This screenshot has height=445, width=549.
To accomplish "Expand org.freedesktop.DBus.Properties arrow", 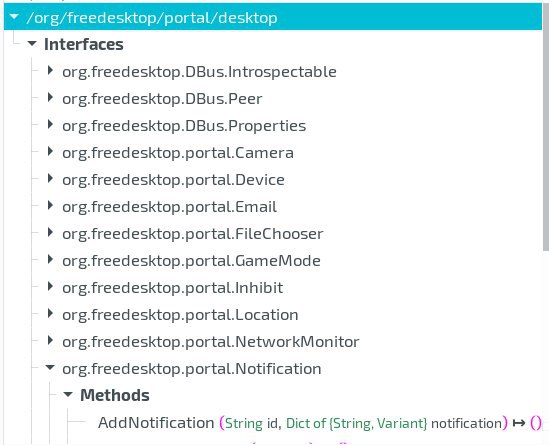I will tap(50, 124).
